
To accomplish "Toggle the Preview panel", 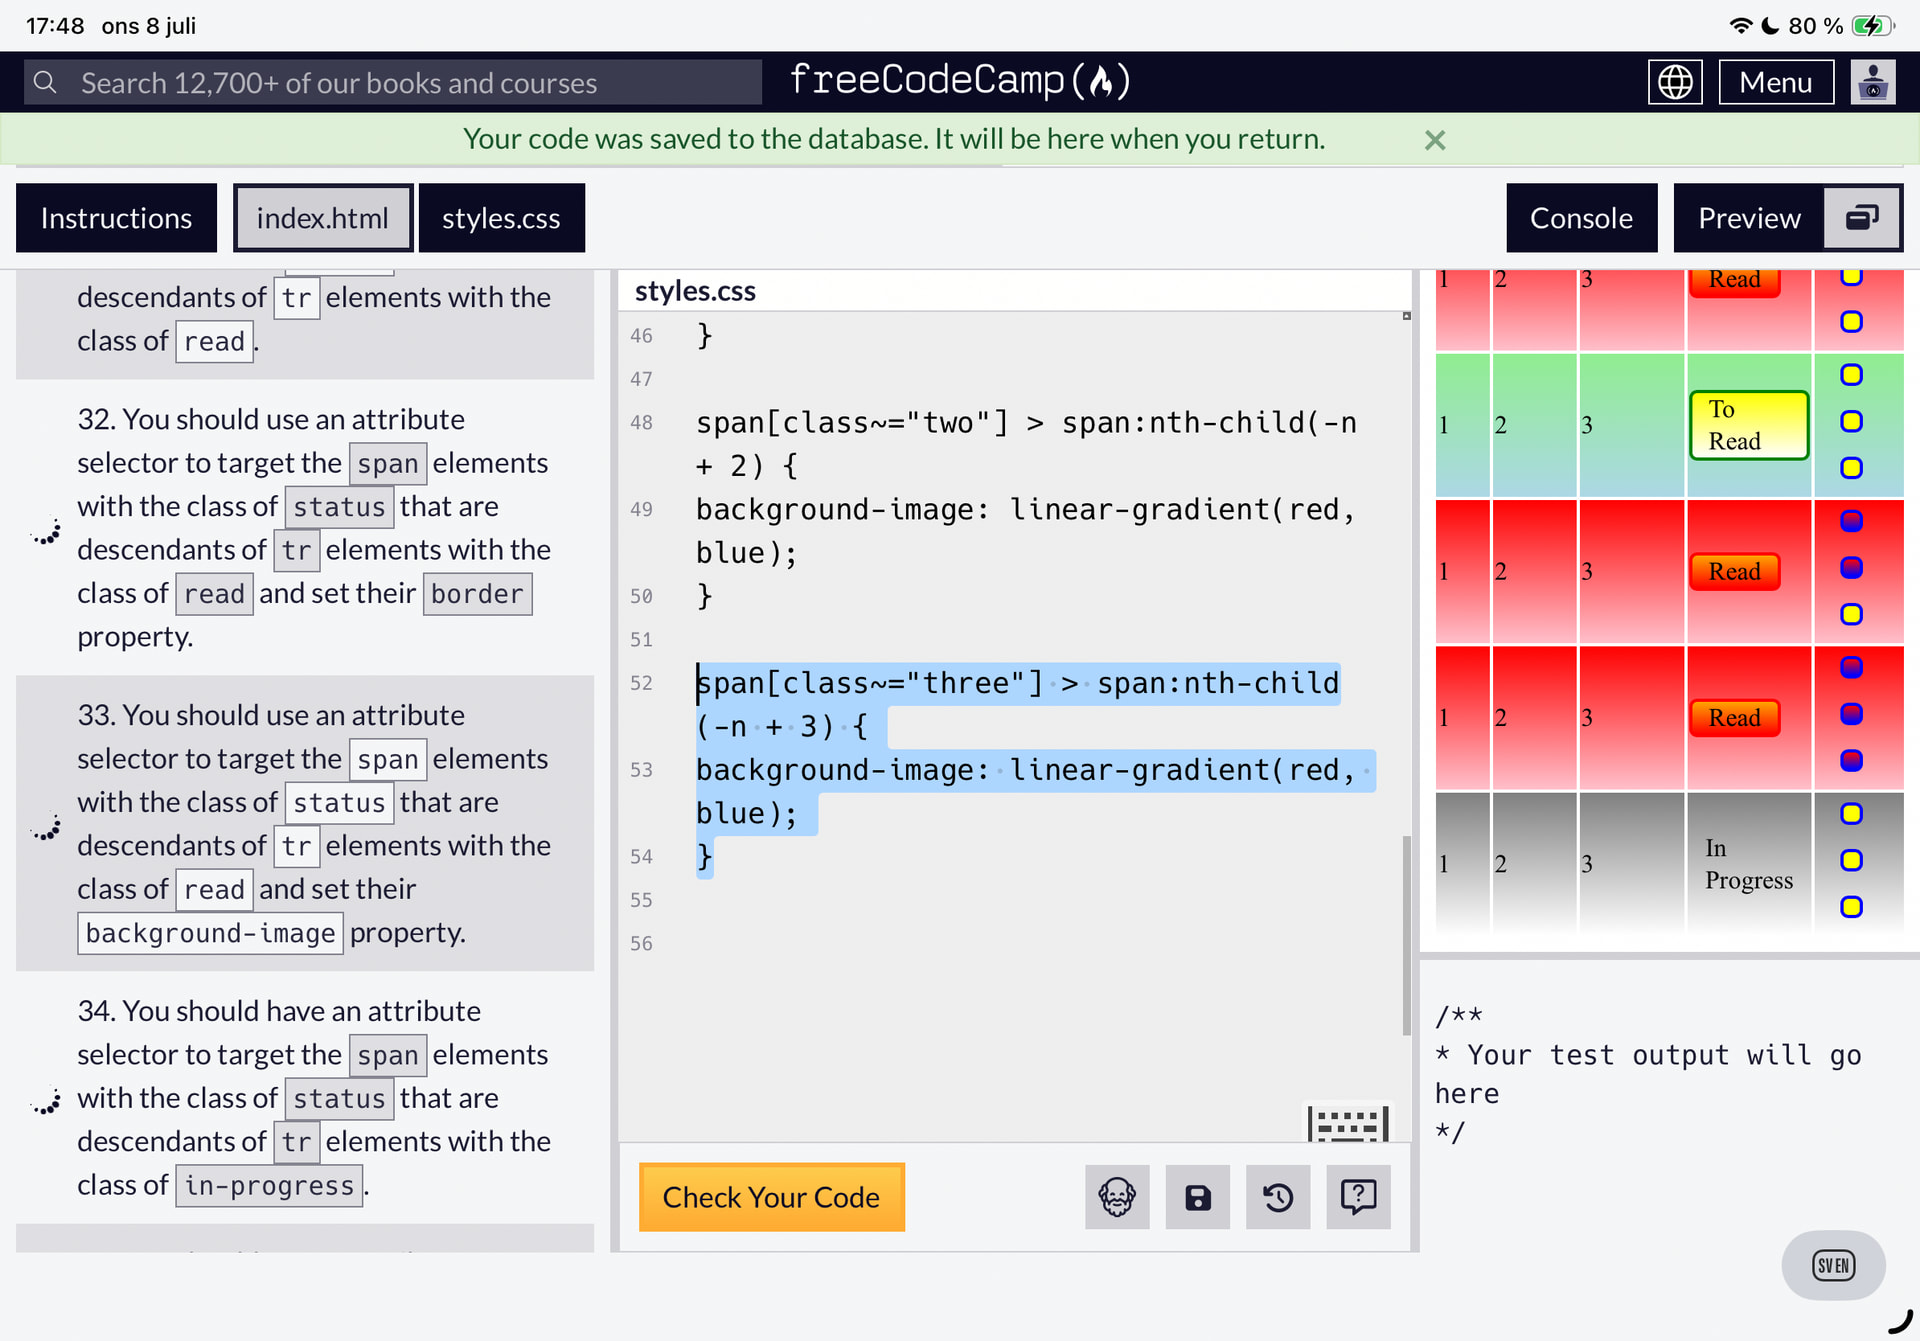I will click(1749, 218).
